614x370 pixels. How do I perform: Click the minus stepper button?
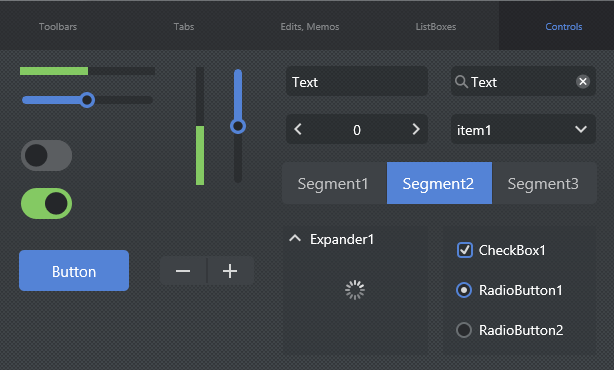tap(183, 271)
